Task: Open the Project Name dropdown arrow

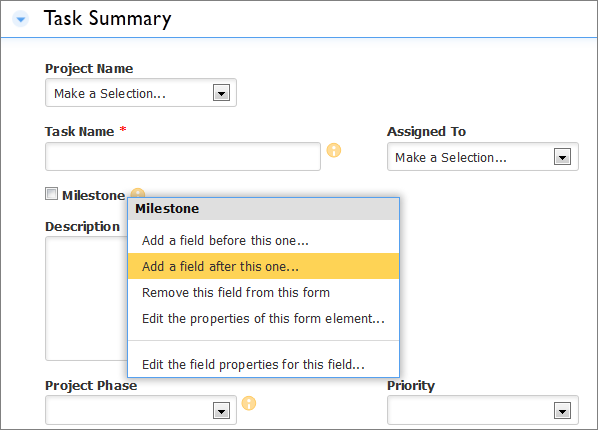Action: [x=221, y=93]
